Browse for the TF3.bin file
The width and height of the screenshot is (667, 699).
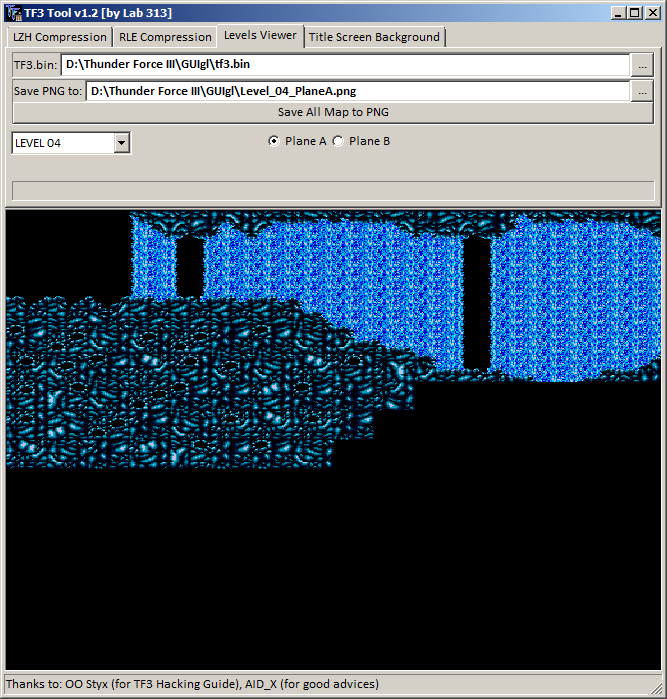coord(642,65)
